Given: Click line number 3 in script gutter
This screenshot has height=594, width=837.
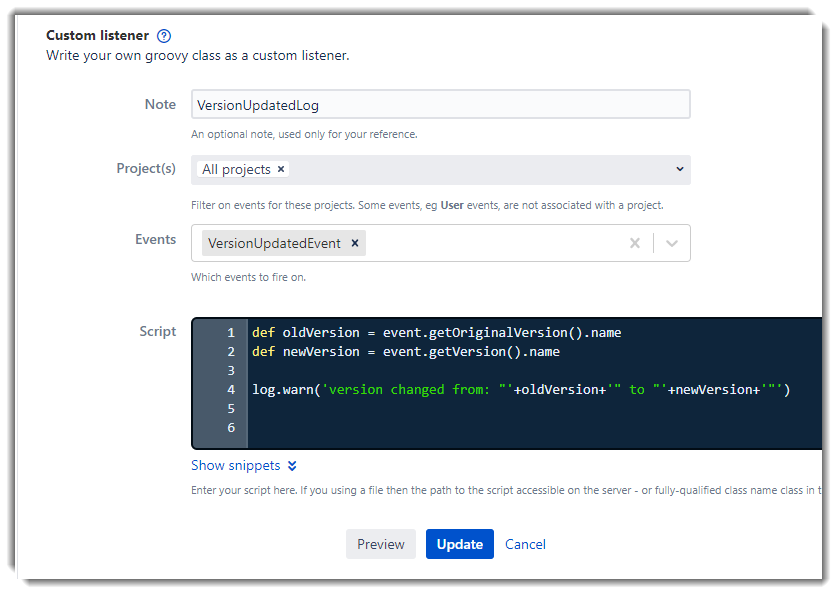Looking at the screenshot, I should (x=231, y=370).
